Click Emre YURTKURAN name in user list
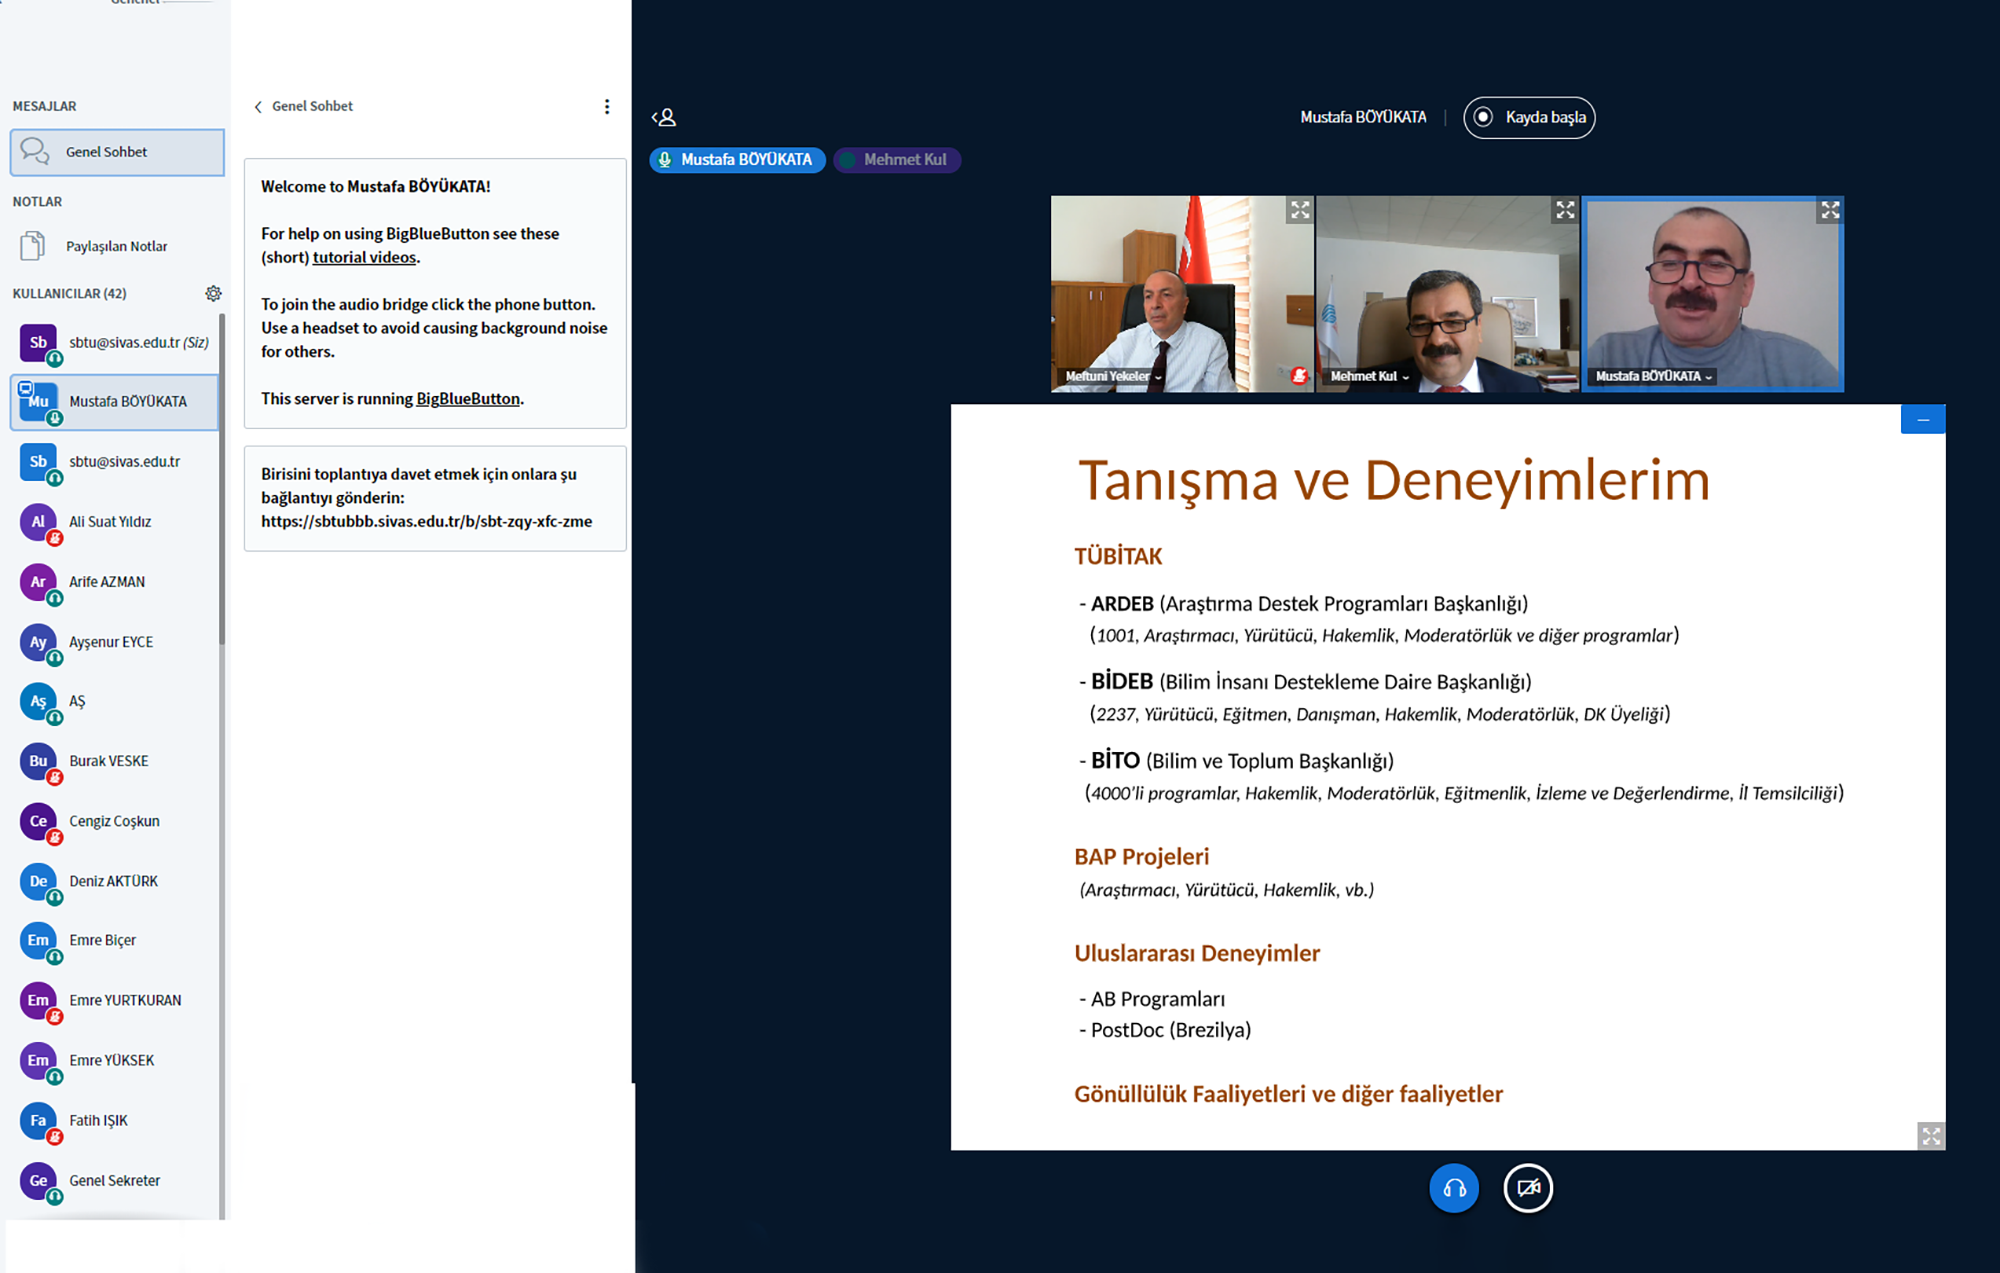Viewport: 2000px width, 1273px height. click(126, 1000)
